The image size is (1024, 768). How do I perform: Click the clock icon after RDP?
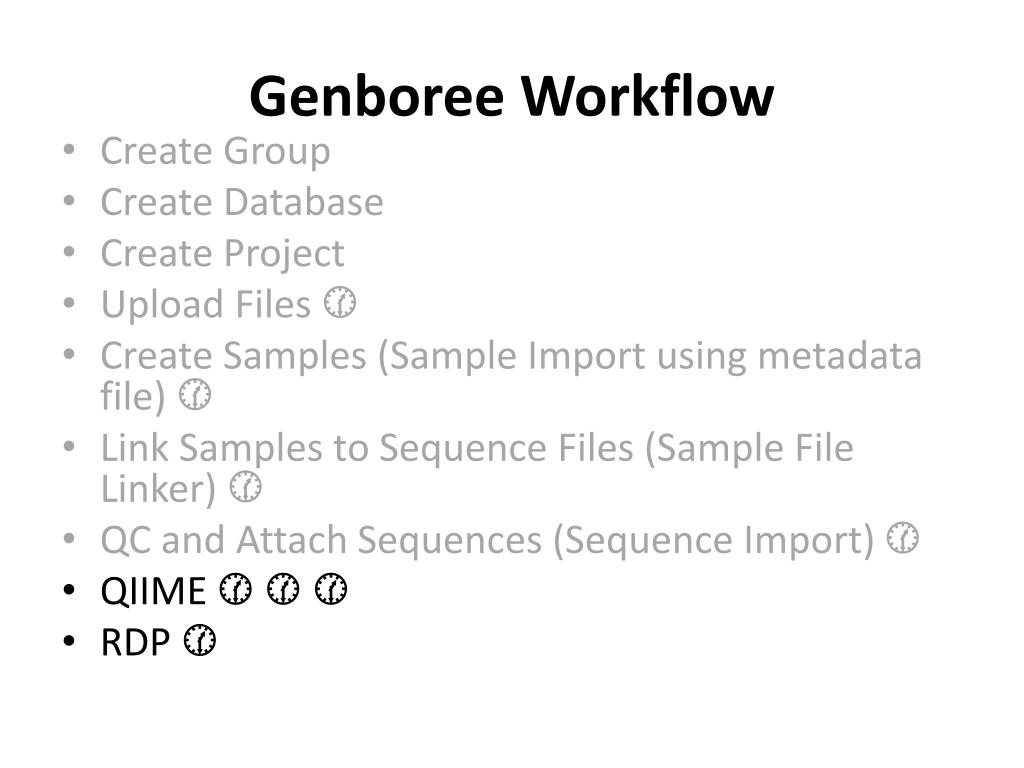point(199,641)
